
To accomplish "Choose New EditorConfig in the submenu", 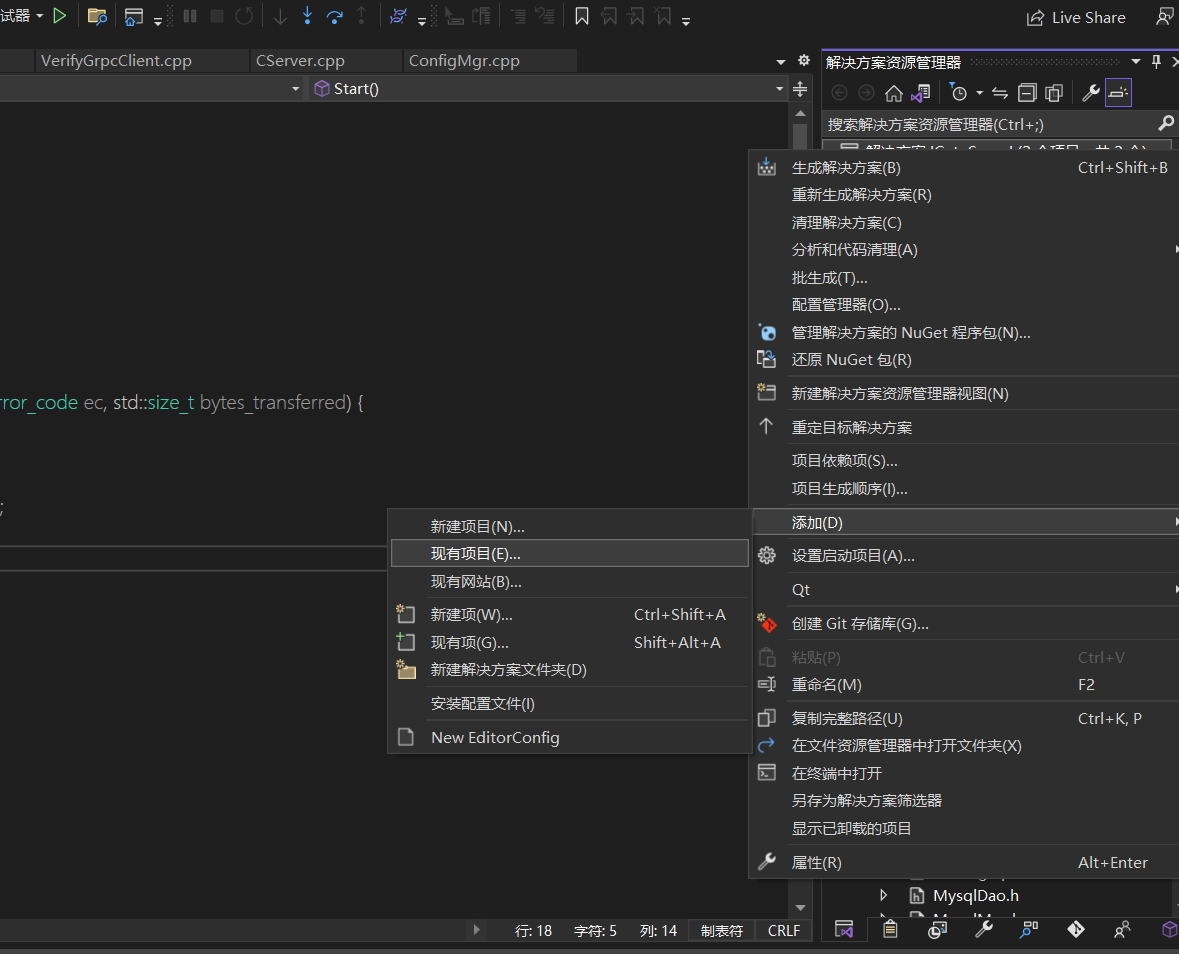I will point(570,737).
